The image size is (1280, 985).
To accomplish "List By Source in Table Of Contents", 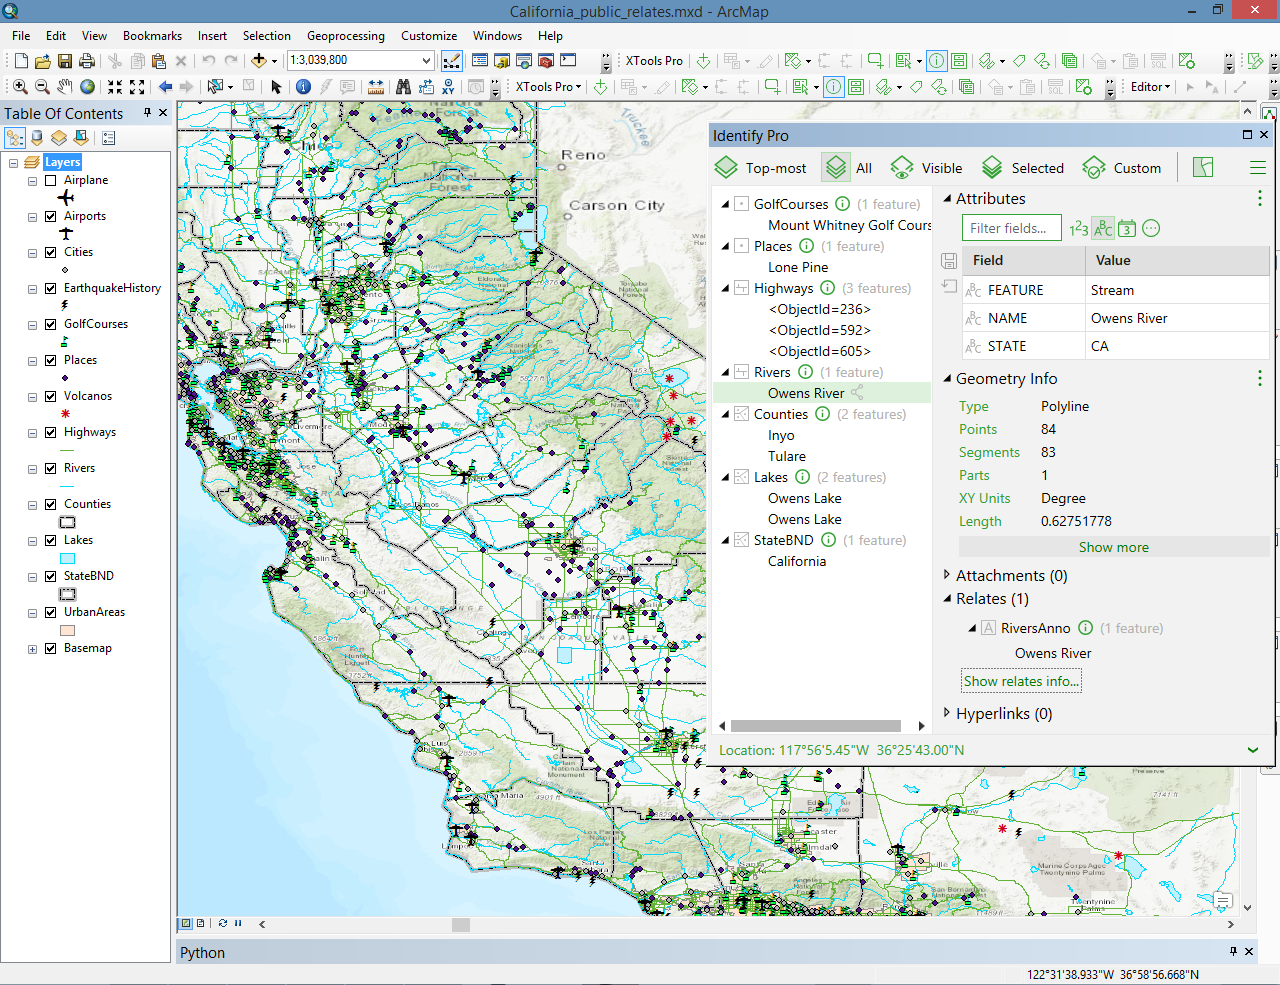I will tap(37, 138).
